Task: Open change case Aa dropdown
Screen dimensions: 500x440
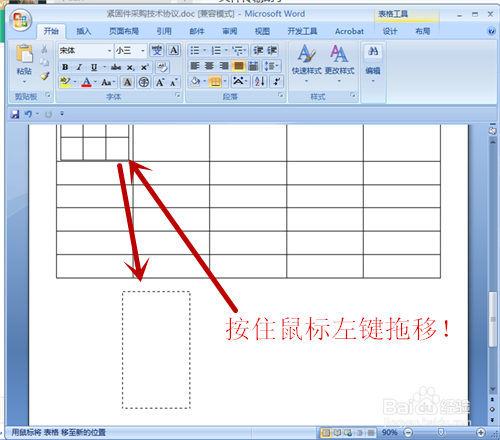Action: [x=108, y=82]
